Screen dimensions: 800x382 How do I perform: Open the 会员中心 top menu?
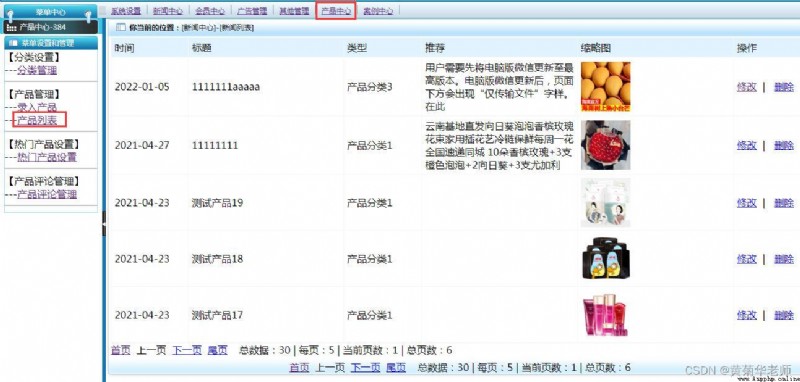(x=210, y=11)
